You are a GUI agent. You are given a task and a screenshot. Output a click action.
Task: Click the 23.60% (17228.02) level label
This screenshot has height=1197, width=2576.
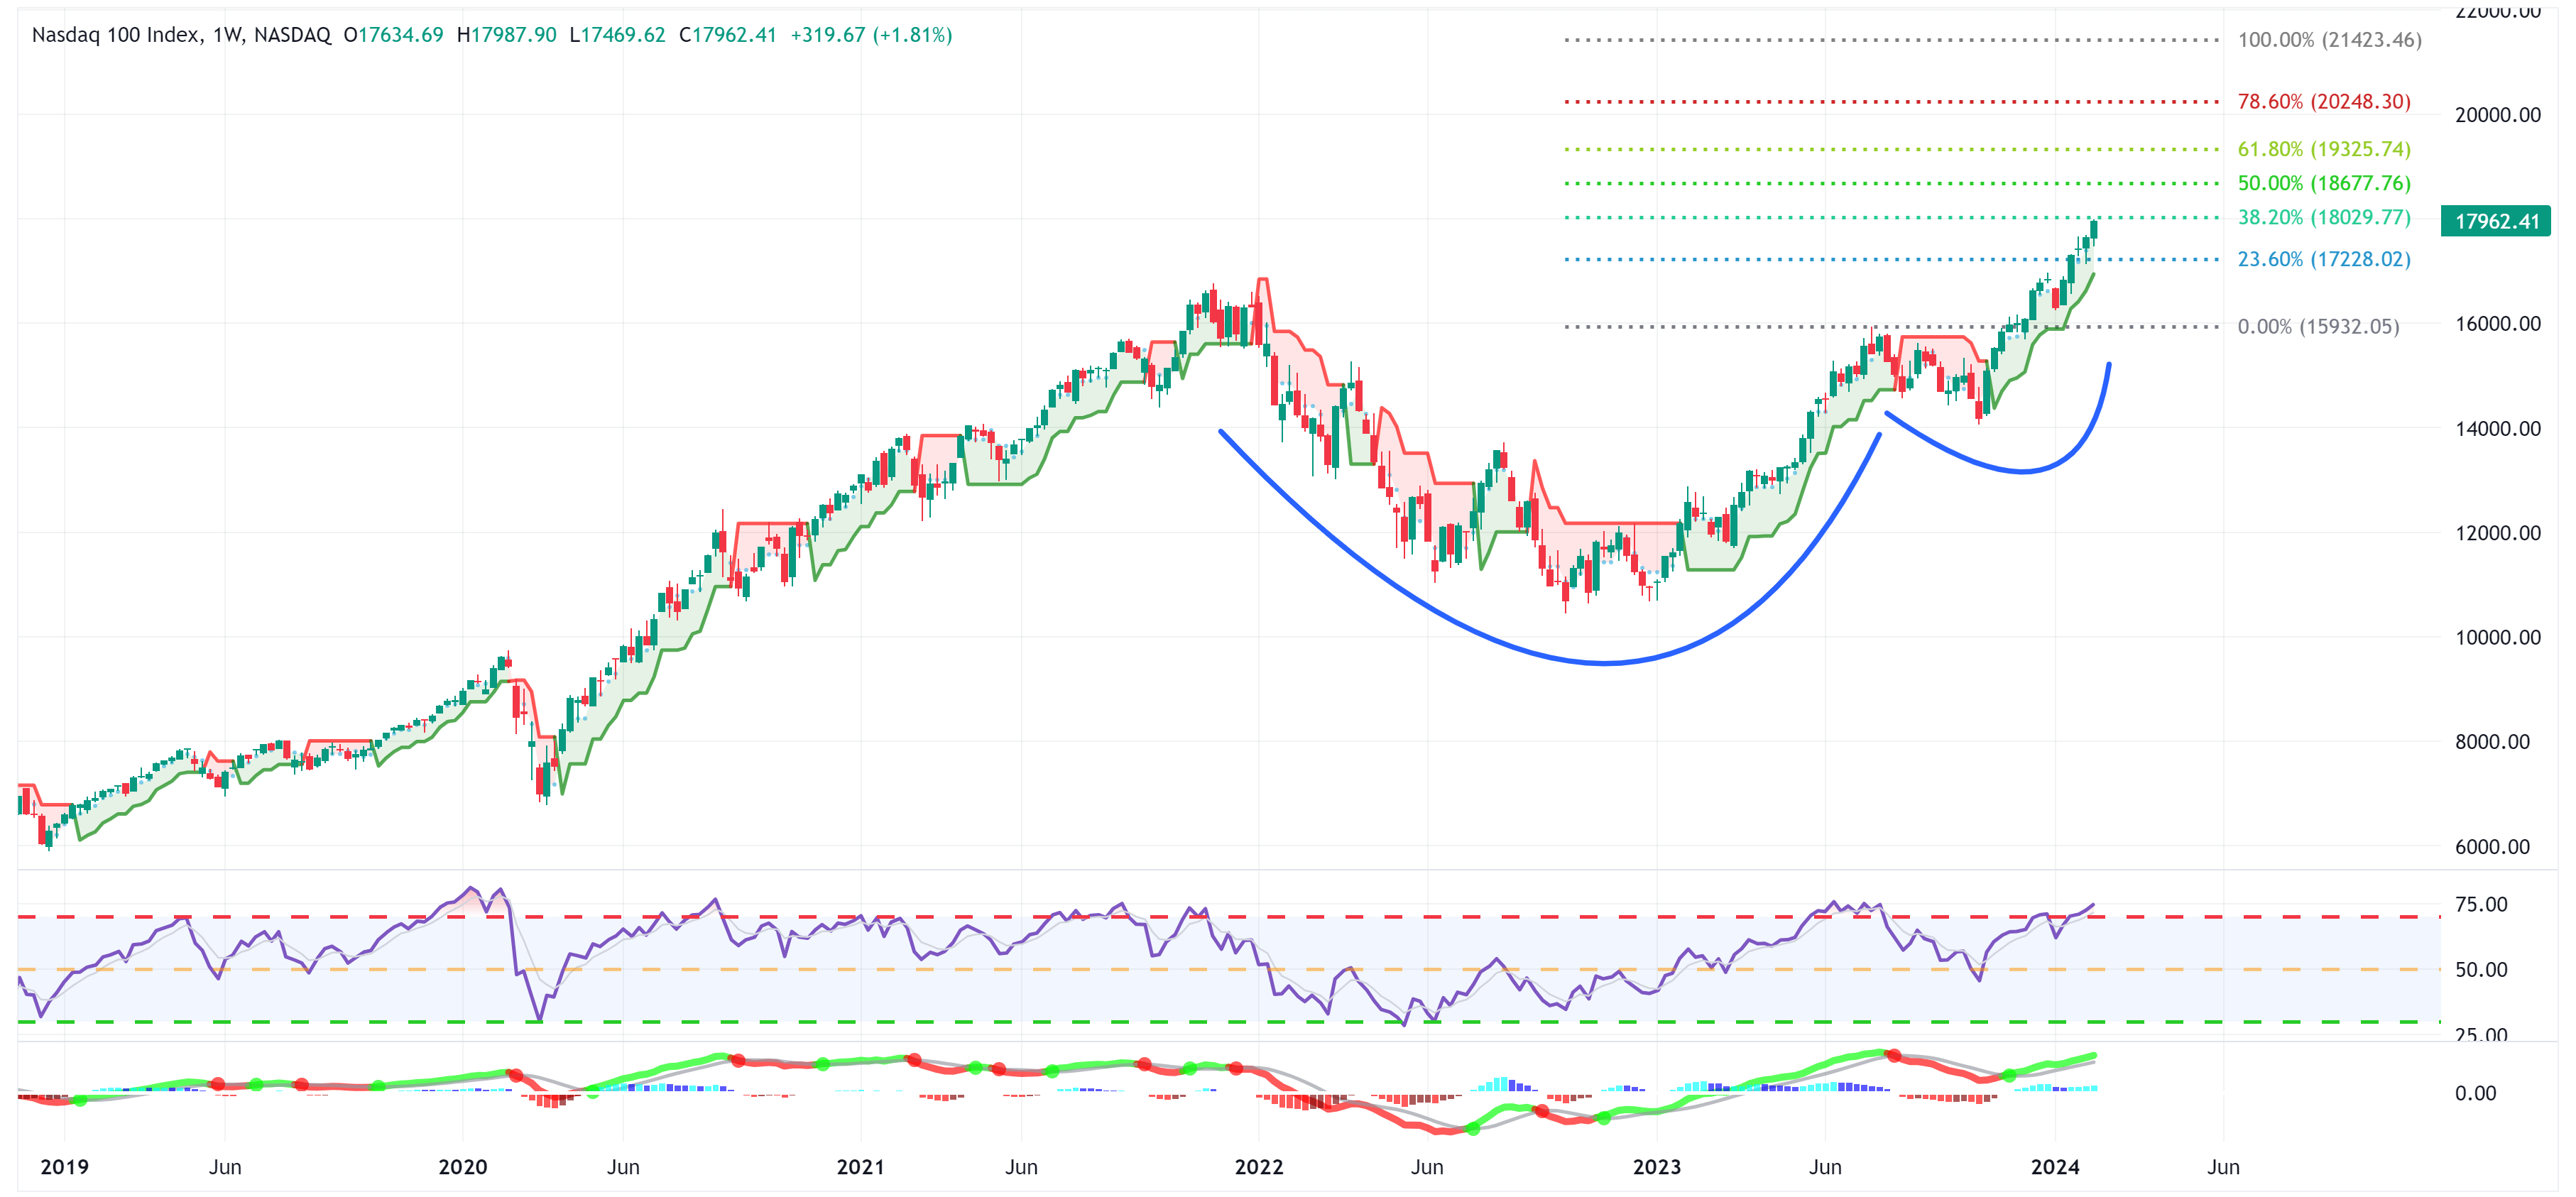2323,259
